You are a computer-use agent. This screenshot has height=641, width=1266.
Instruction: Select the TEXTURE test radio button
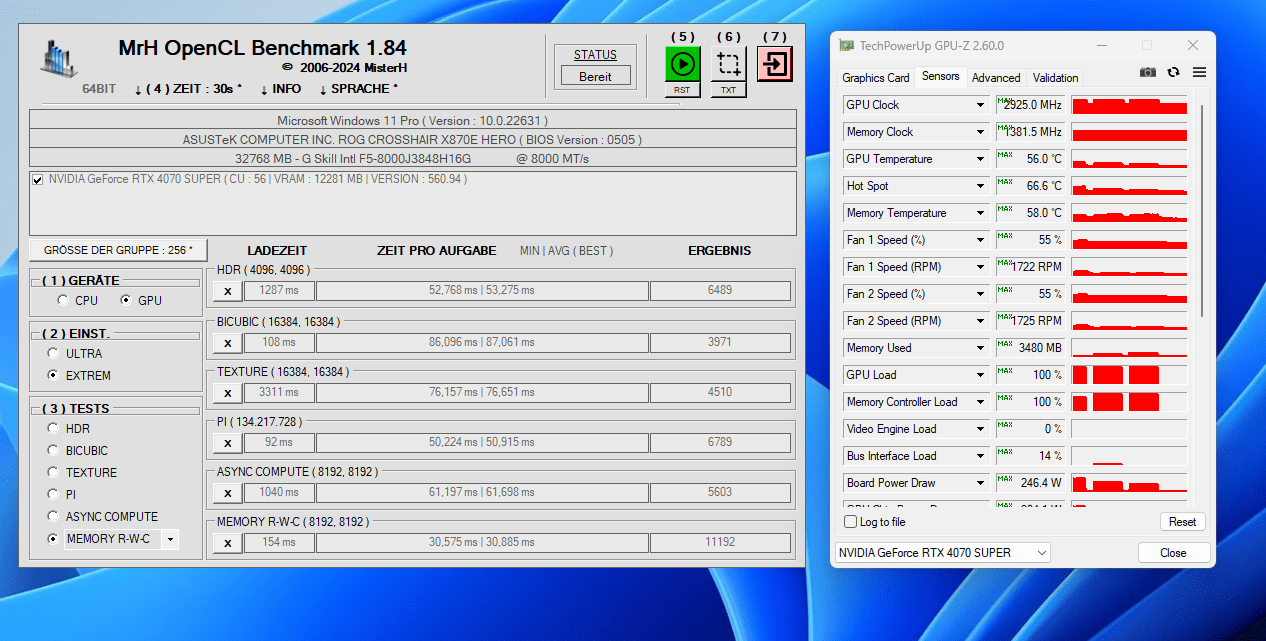pos(53,472)
